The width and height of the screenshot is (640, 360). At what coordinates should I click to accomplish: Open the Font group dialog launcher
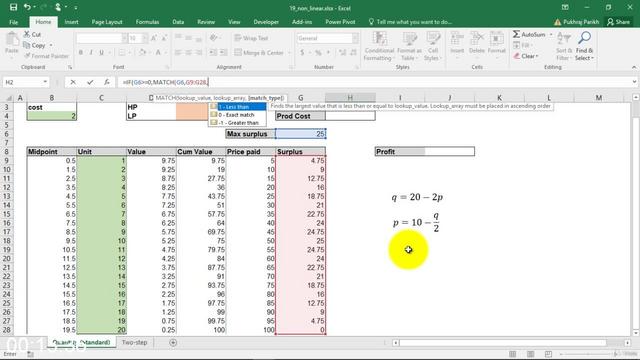[167, 67]
